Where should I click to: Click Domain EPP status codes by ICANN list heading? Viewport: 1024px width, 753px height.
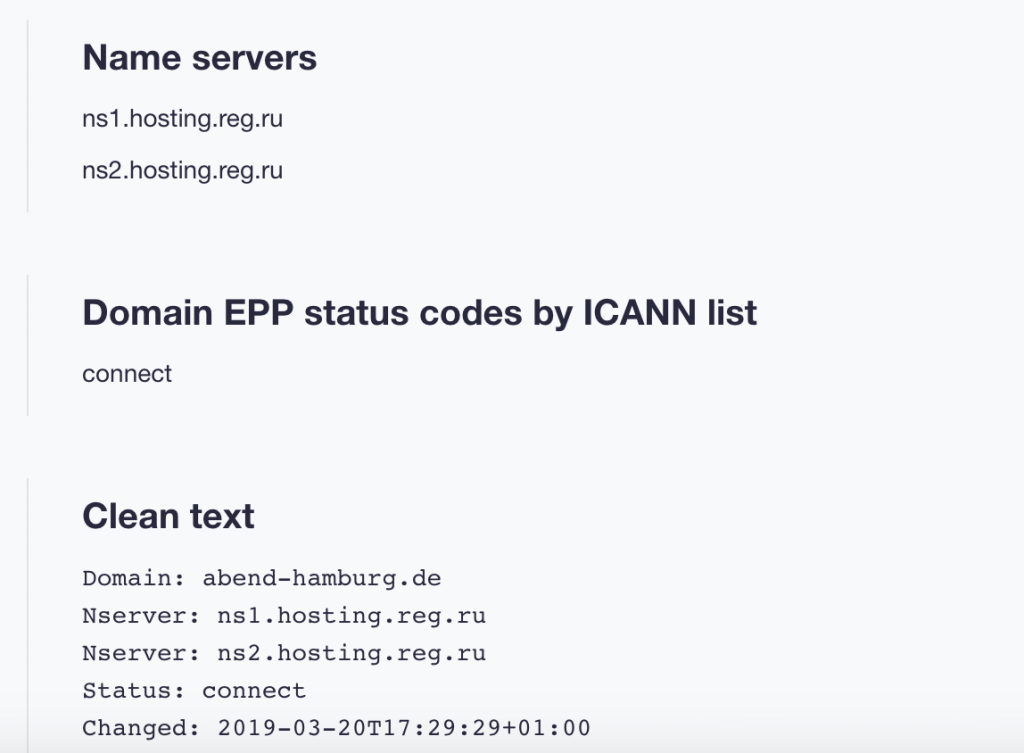click(419, 312)
